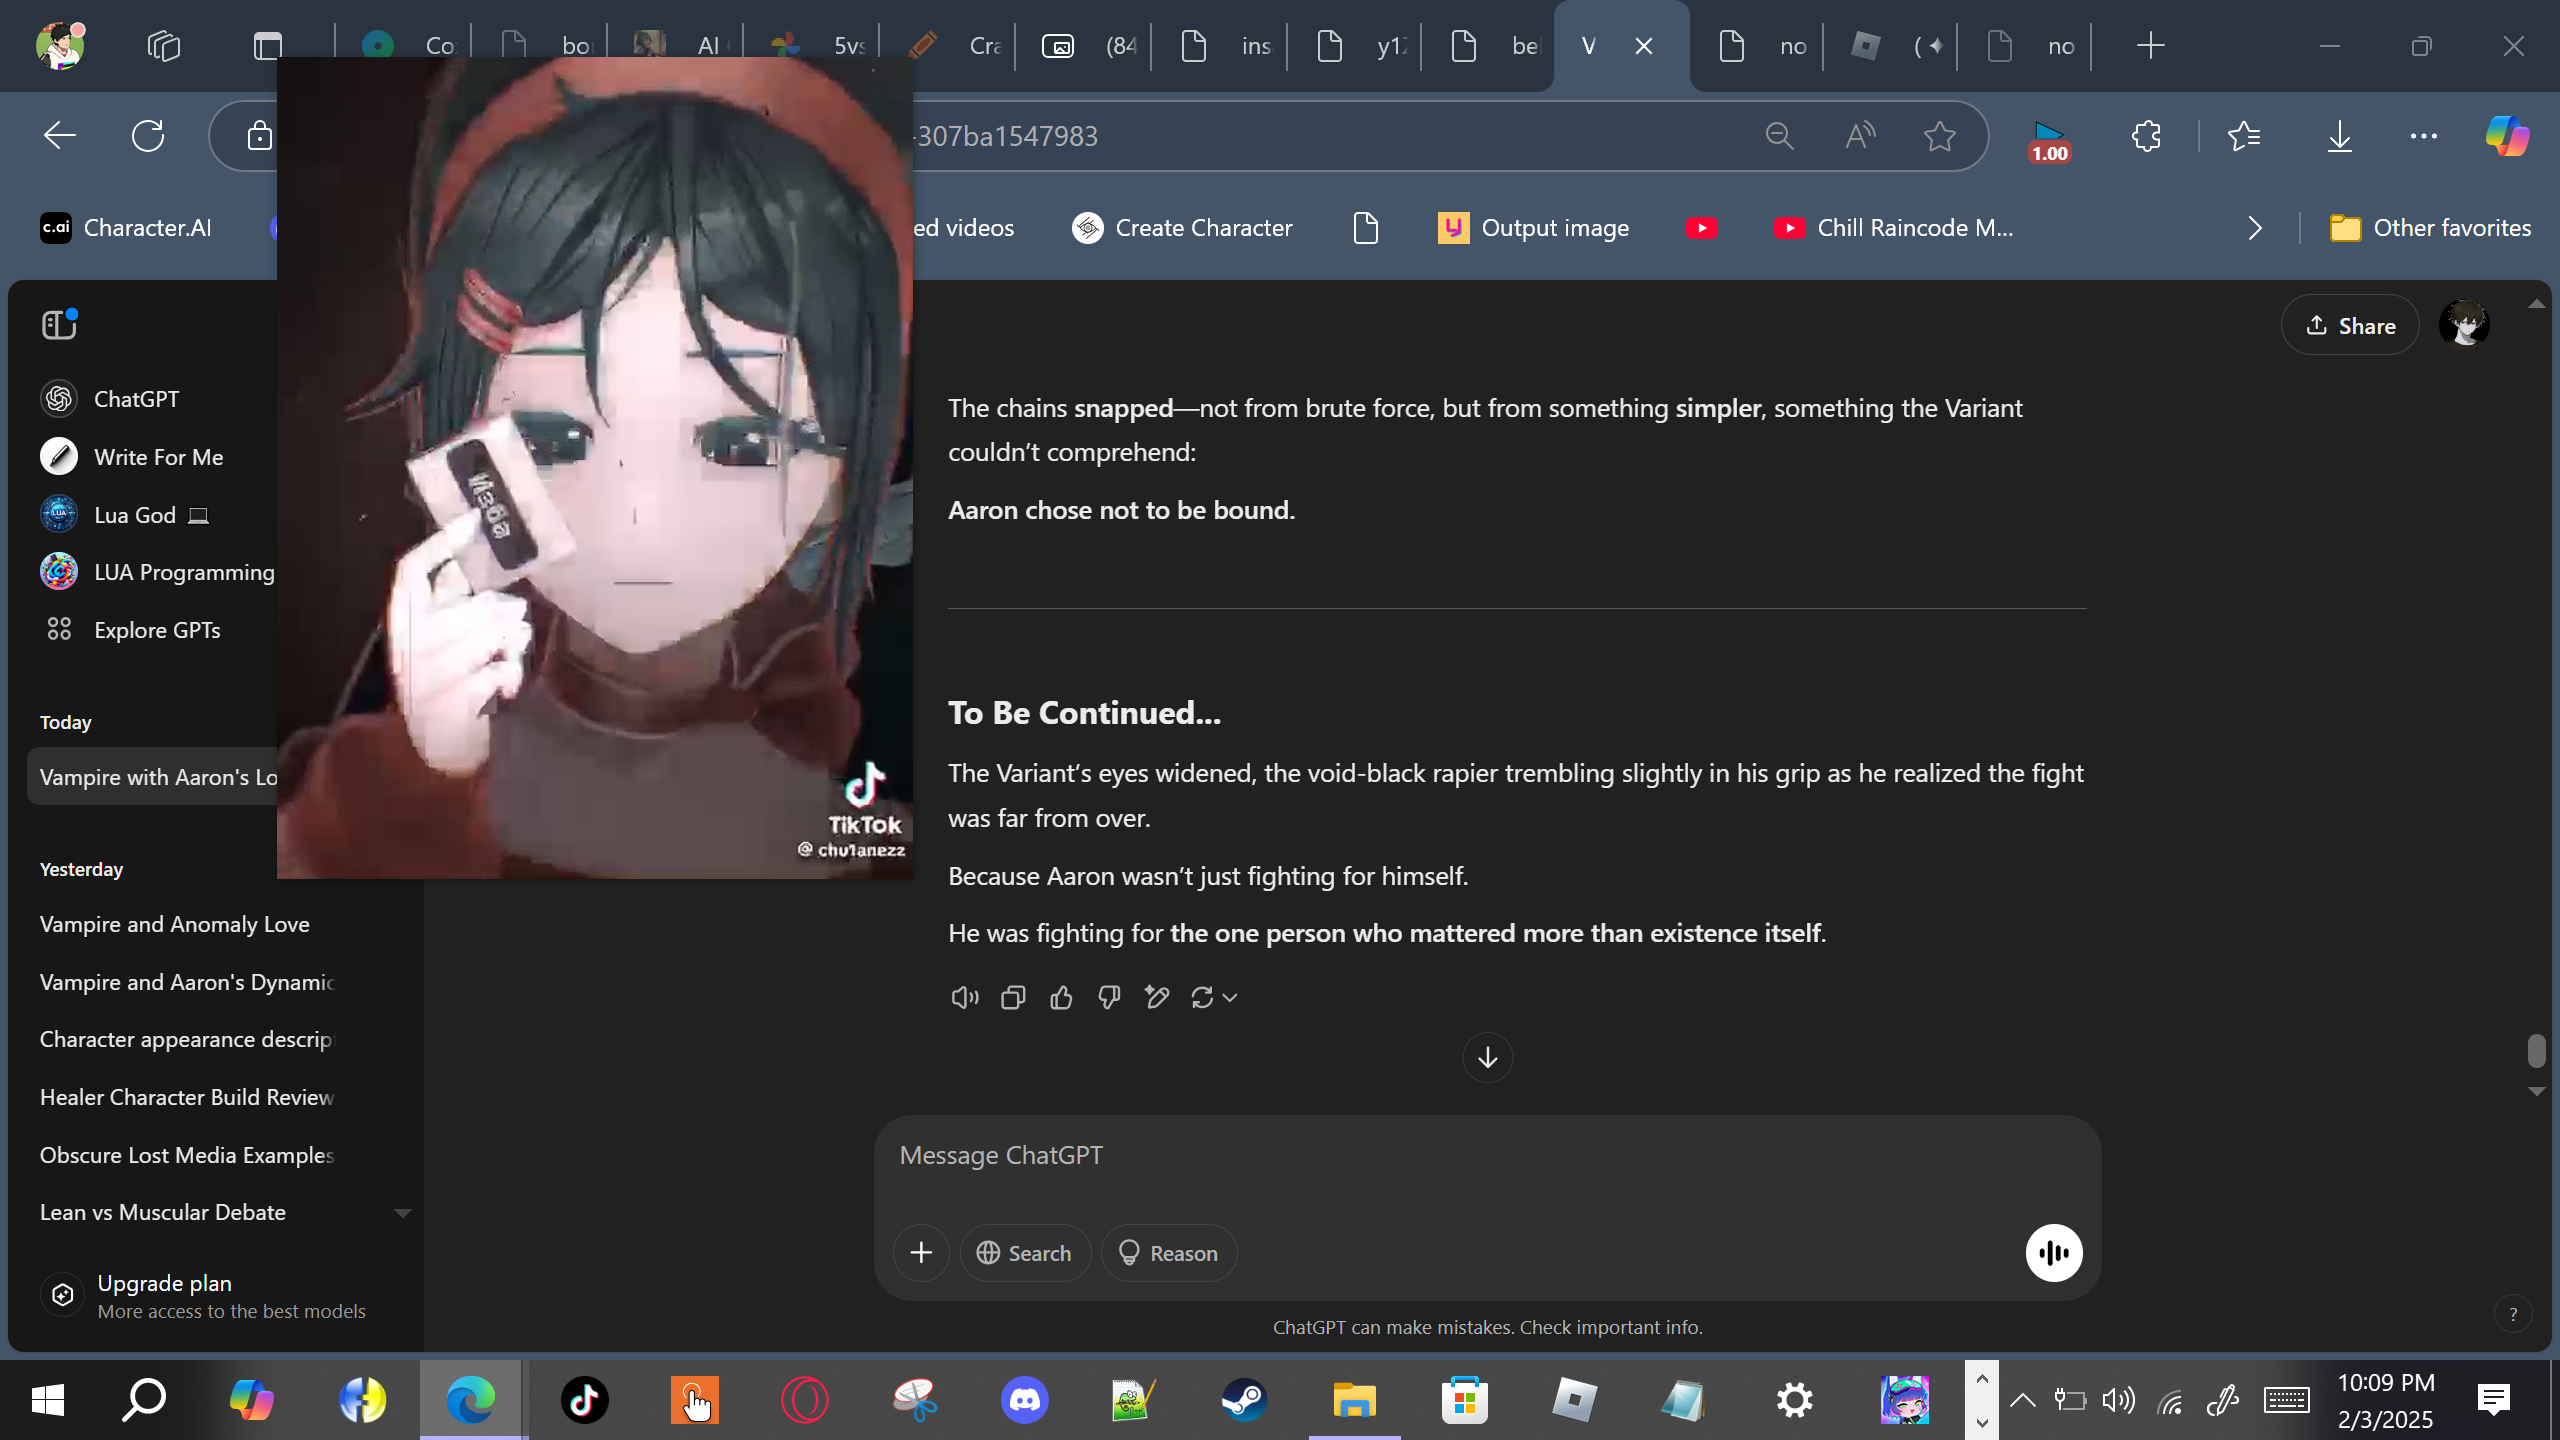
Task: Go back in the browser
Action: tap(60, 136)
